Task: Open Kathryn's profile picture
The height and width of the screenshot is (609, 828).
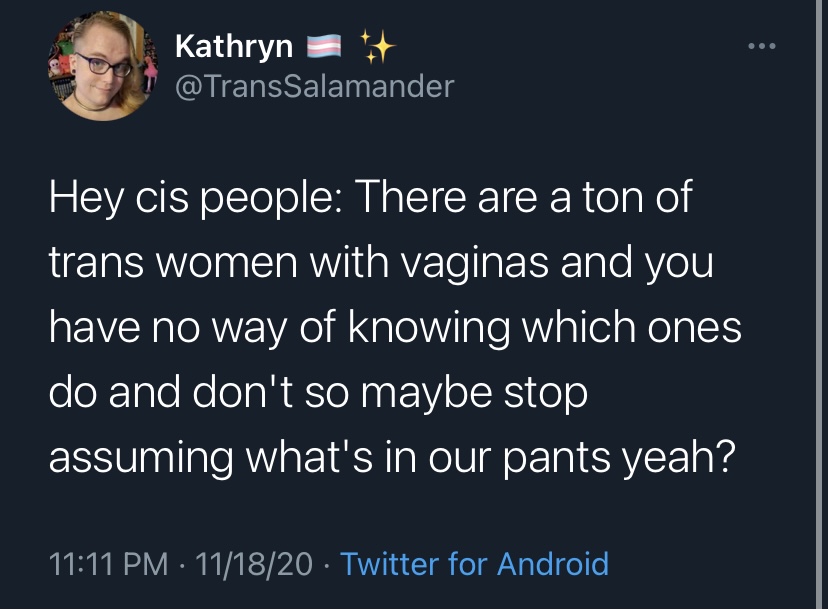Action: pyautogui.click(x=104, y=67)
